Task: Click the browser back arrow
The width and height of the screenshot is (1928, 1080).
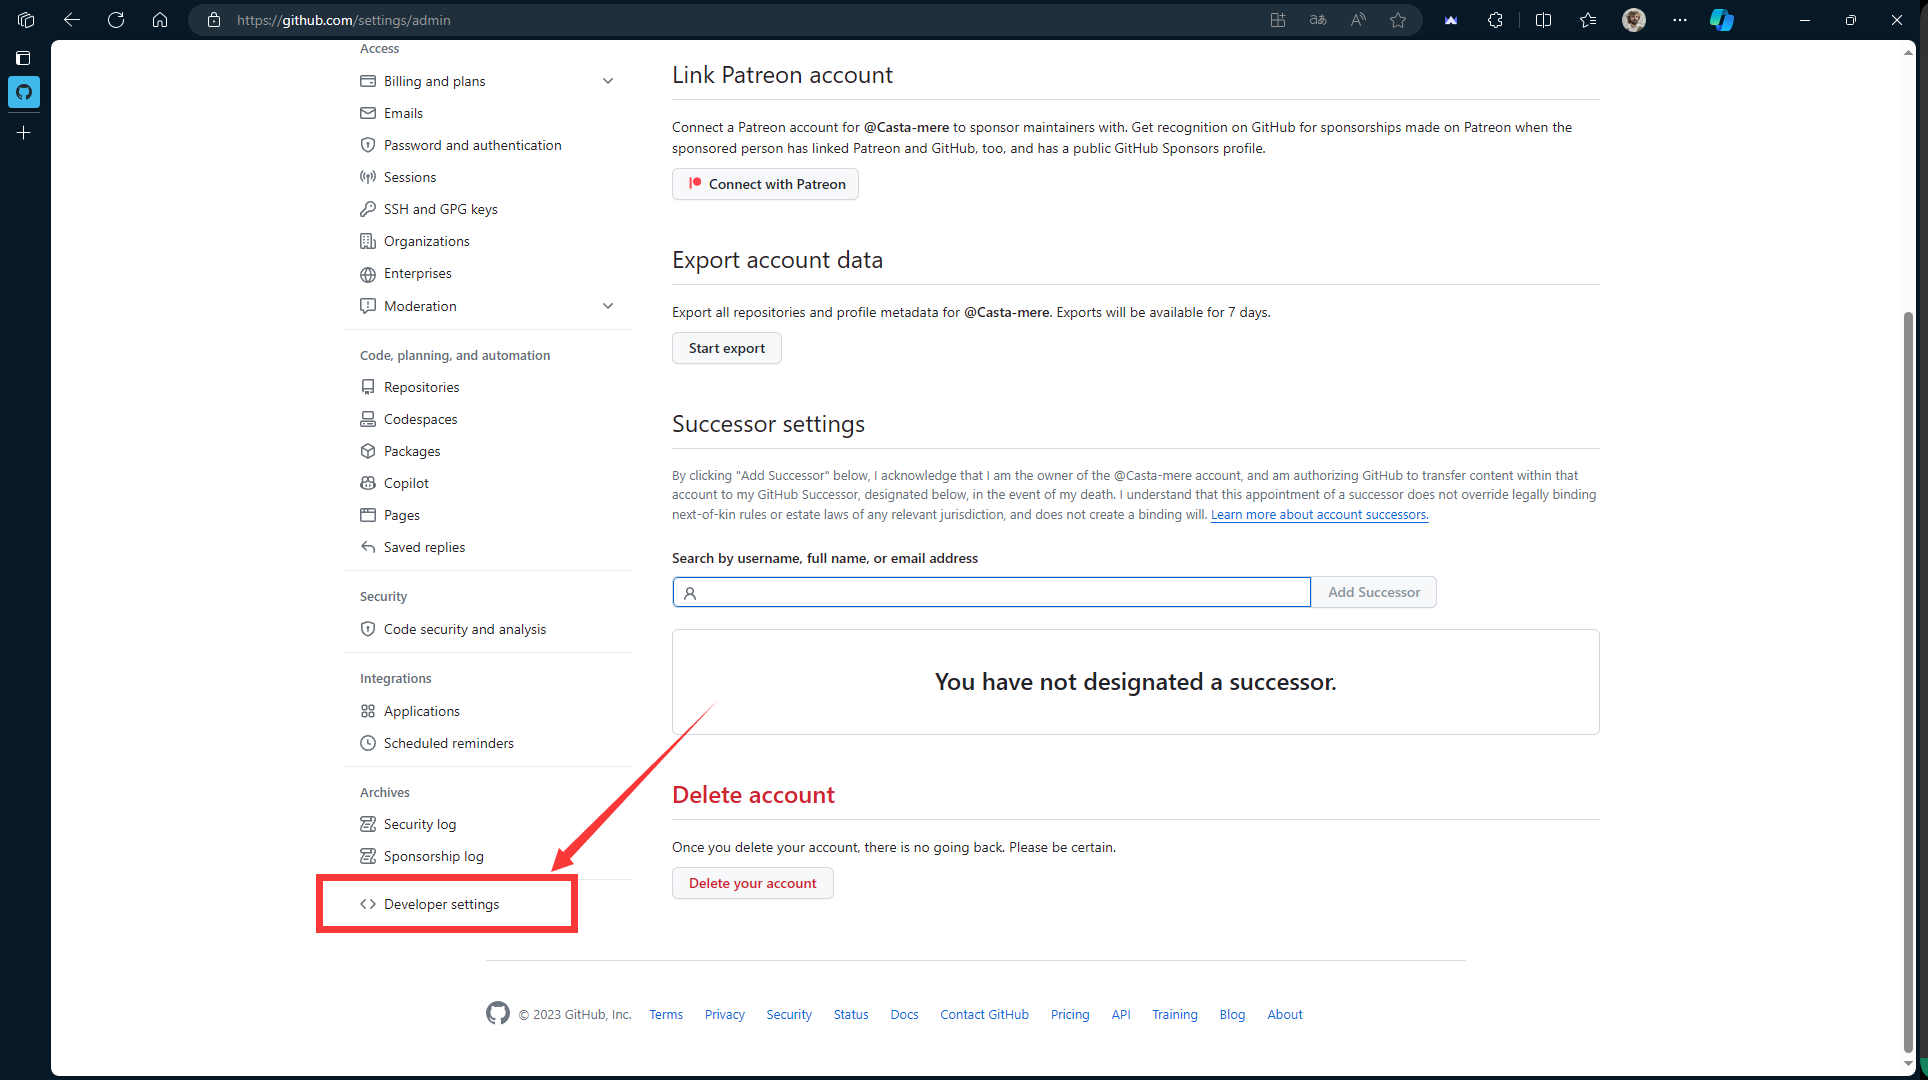Action: (x=72, y=20)
